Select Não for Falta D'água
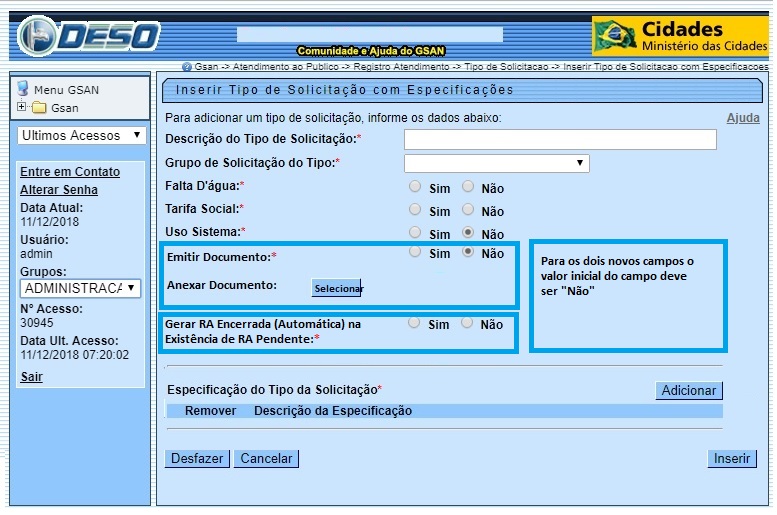This screenshot has height=515, width=777. pyautogui.click(x=468, y=186)
